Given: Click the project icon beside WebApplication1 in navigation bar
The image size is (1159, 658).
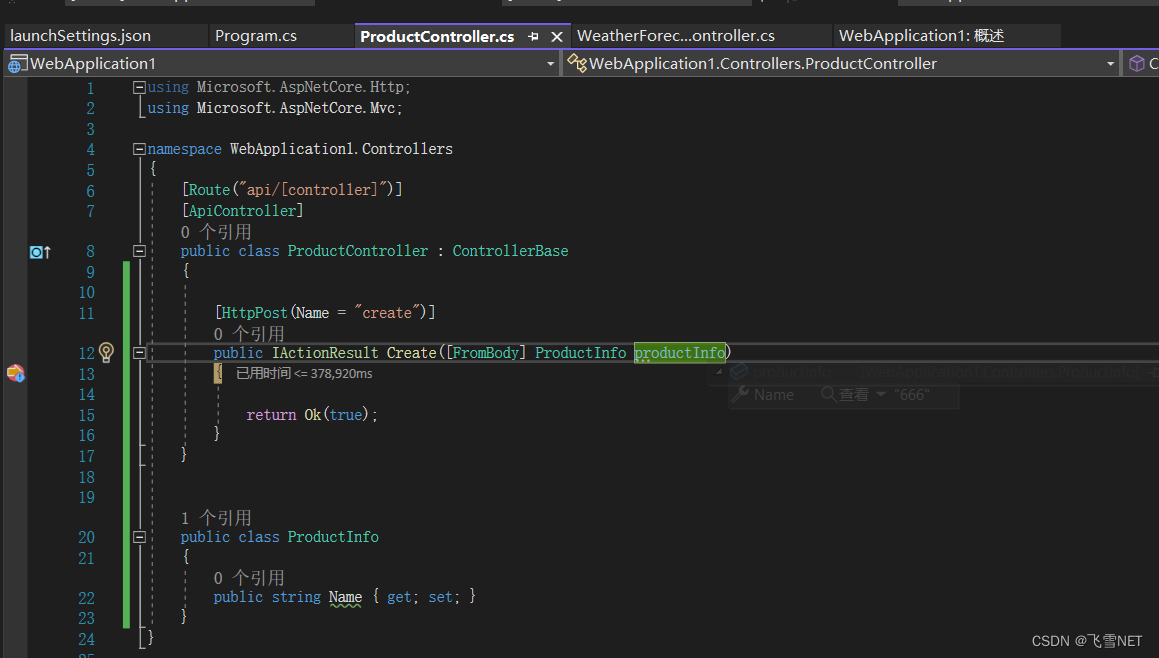Looking at the screenshot, I should pos(14,62).
